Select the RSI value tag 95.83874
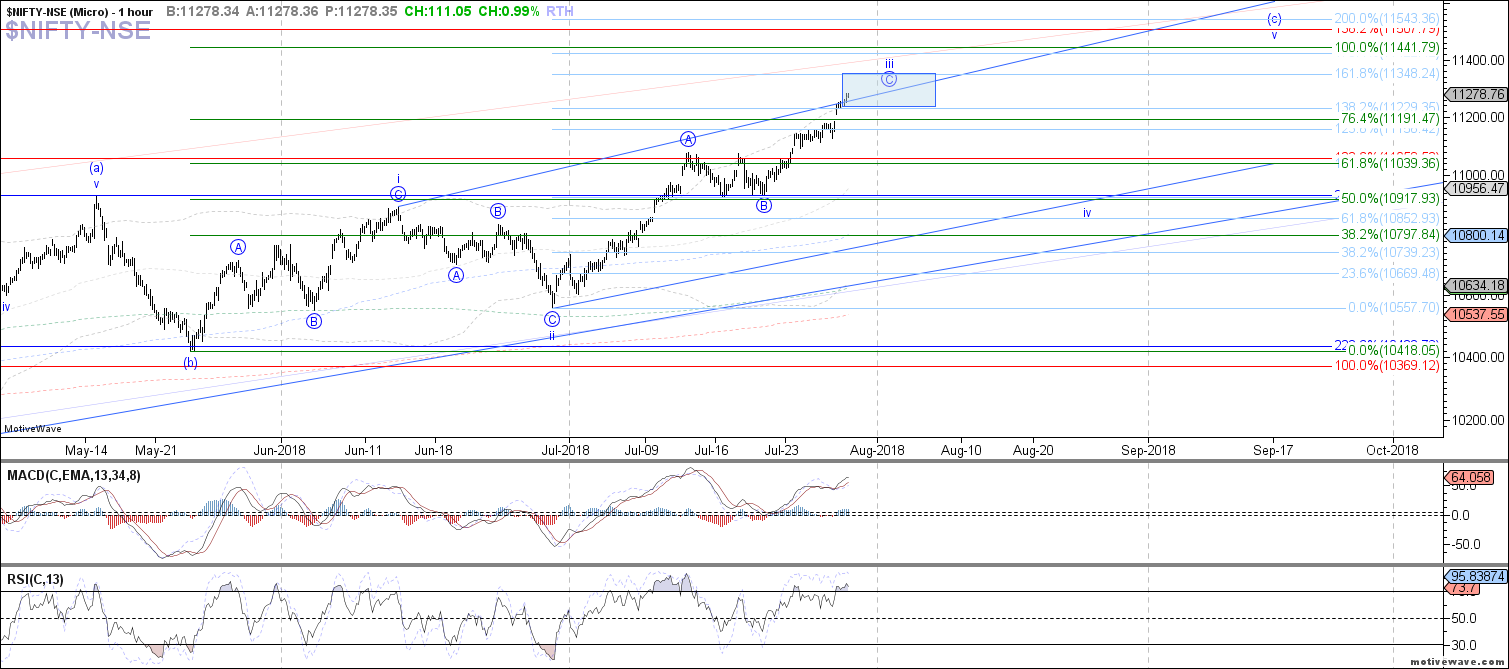Viewport: 1509px width, 669px height. pos(1476,576)
